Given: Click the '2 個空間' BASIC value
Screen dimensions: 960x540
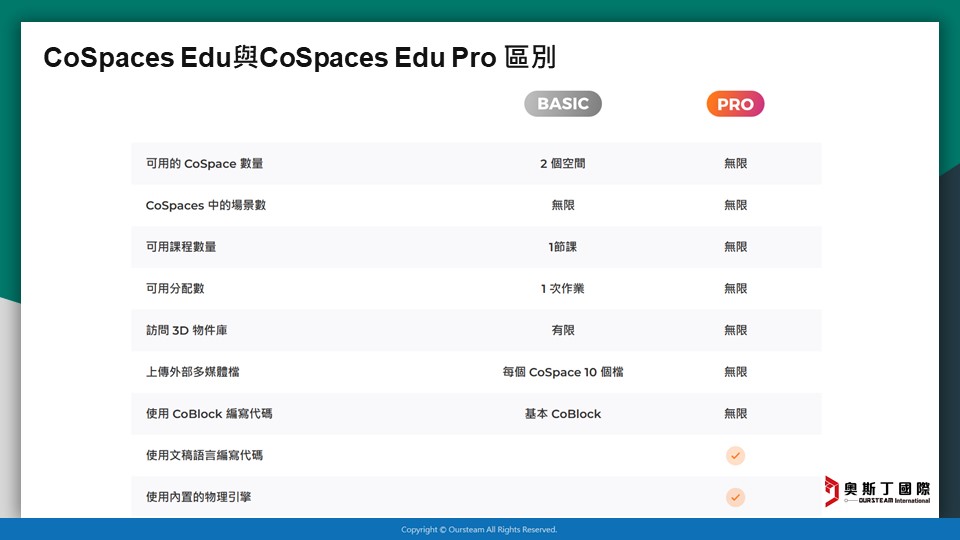Looking at the screenshot, I should (x=563, y=163).
